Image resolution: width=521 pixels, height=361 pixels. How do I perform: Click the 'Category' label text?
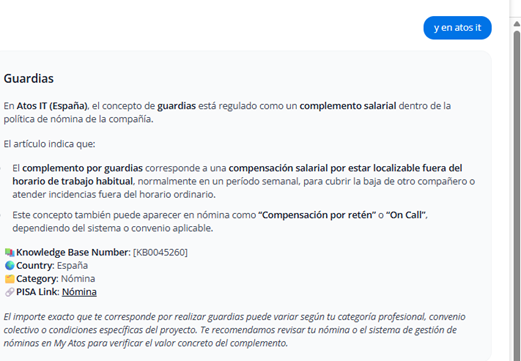tap(37, 279)
